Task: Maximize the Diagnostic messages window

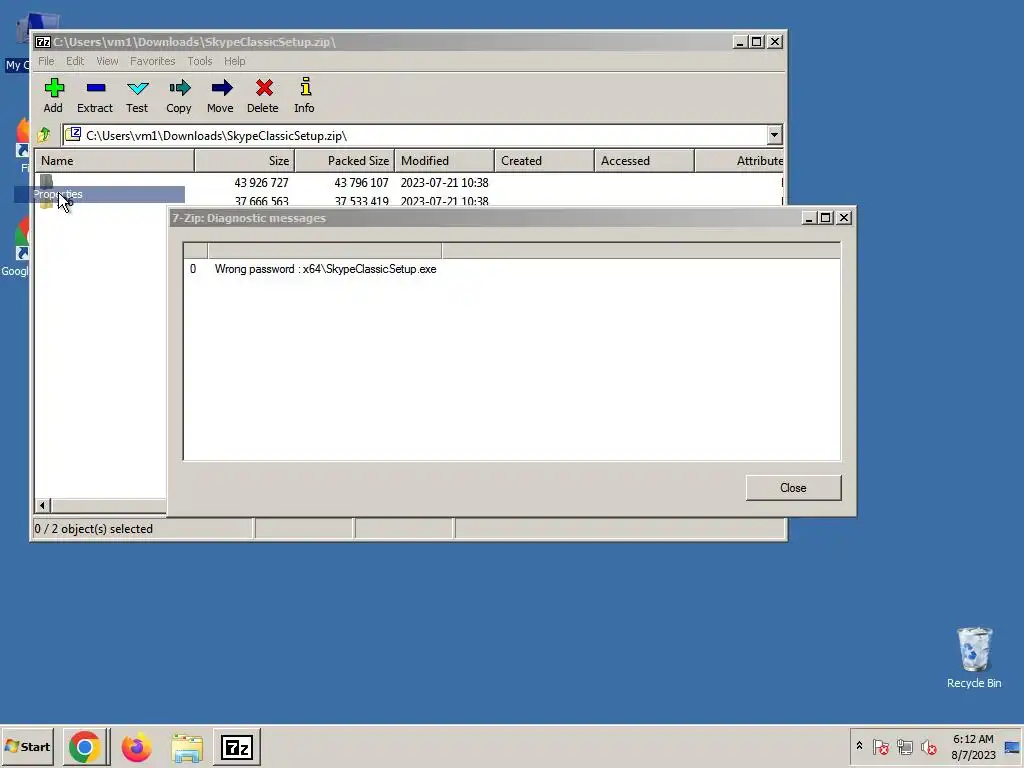Action: [x=826, y=217]
